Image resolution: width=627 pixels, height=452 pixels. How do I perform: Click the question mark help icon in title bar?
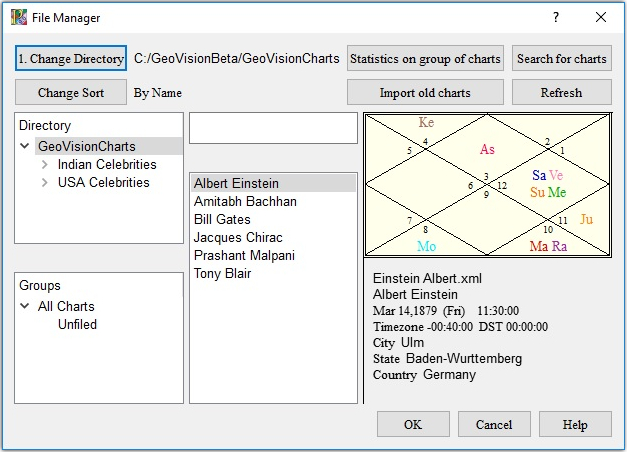(x=556, y=17)
